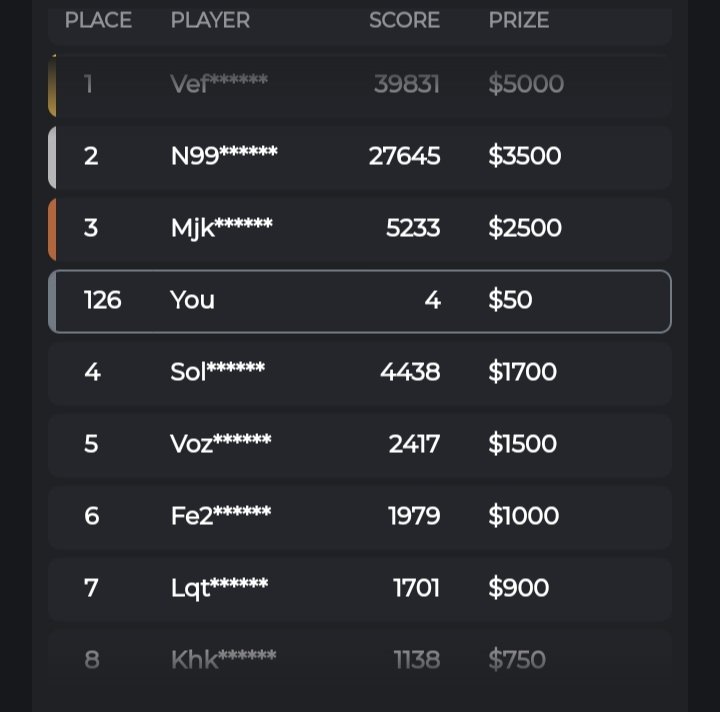Image resolution: width=720 pixels, height=712 pixels.
Task: Select player N99****** in second place
Action: click(224, 156)
